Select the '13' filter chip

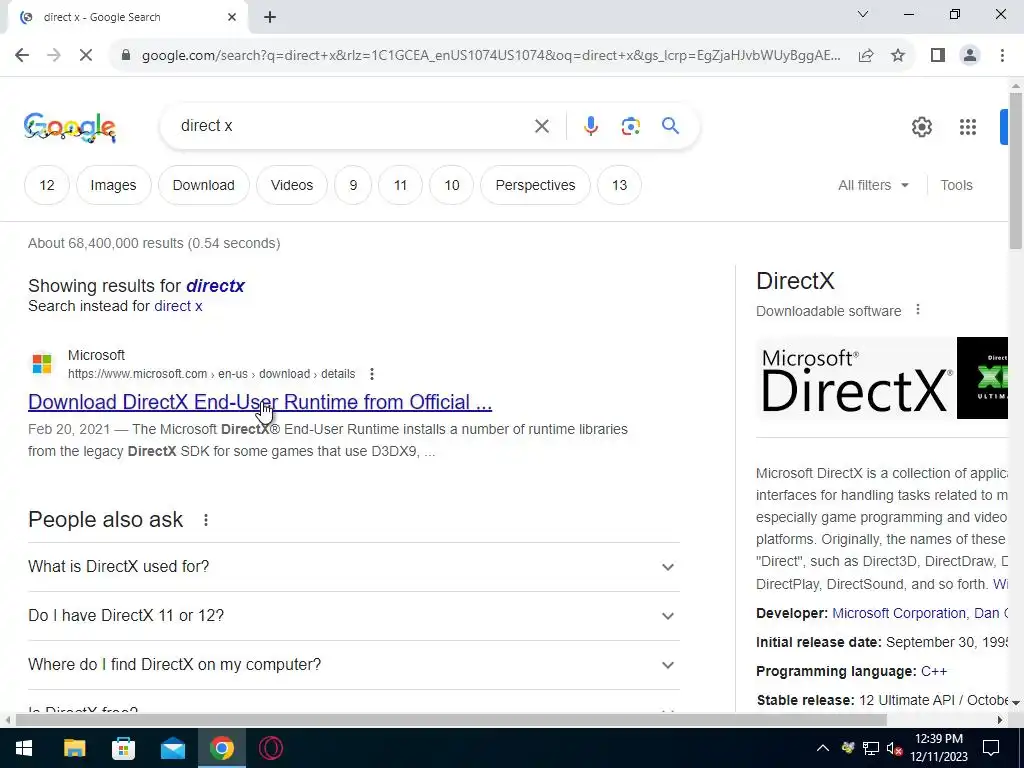point(619,185)
